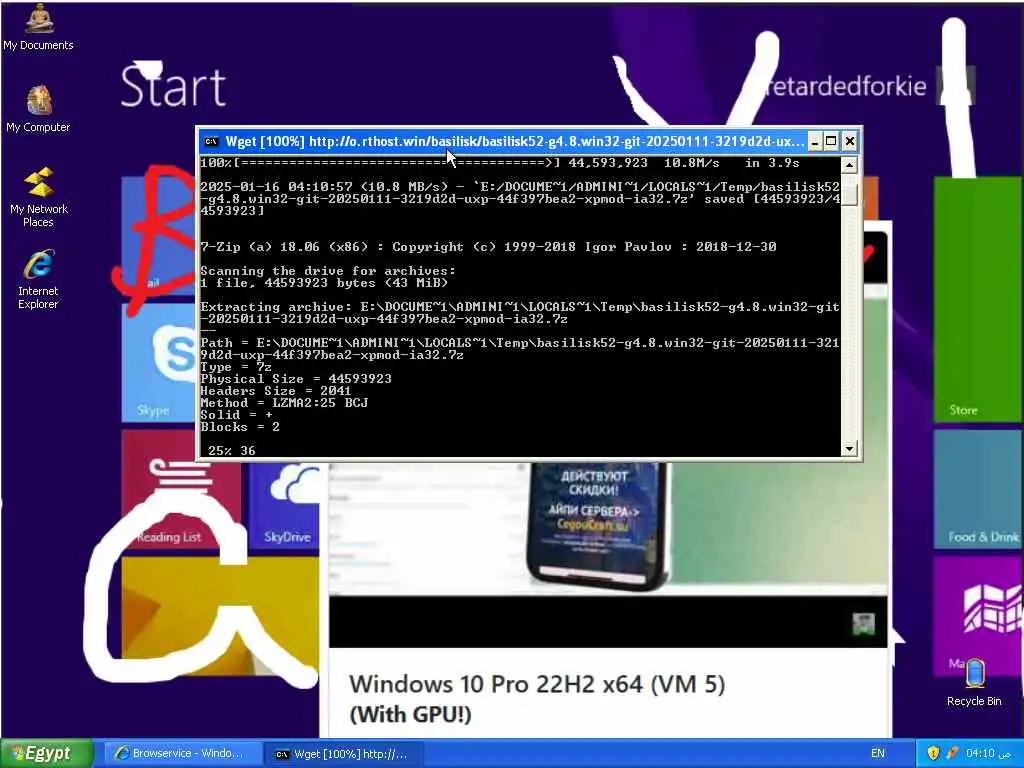
Task: Open the Recycle Bin icon
Action: [974, 682]
